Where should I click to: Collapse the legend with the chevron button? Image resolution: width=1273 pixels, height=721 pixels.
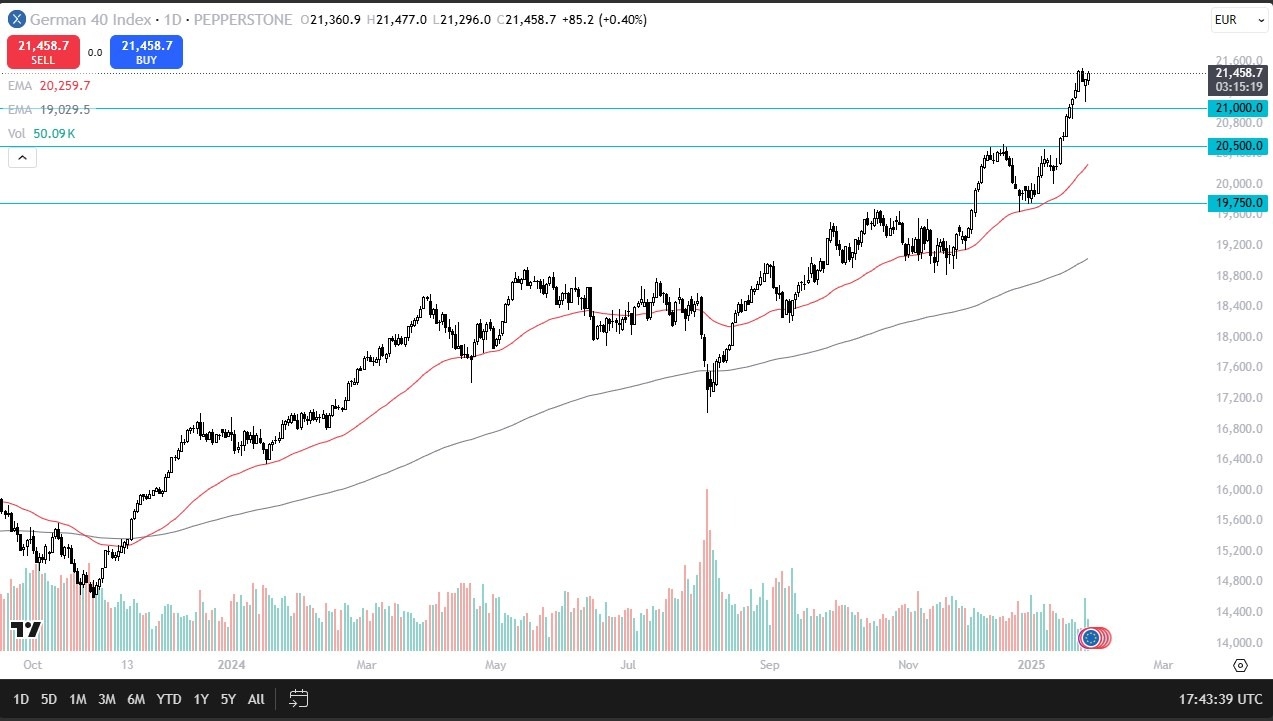tap(22, 157)
